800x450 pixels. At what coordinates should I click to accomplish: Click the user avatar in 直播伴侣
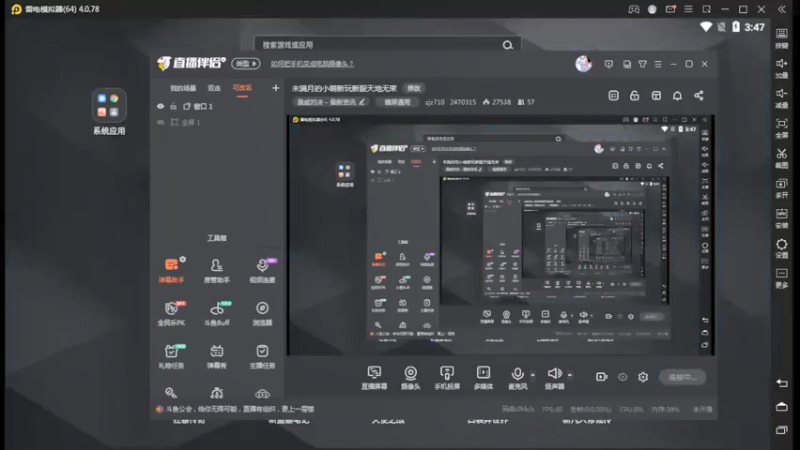(584, 64)
